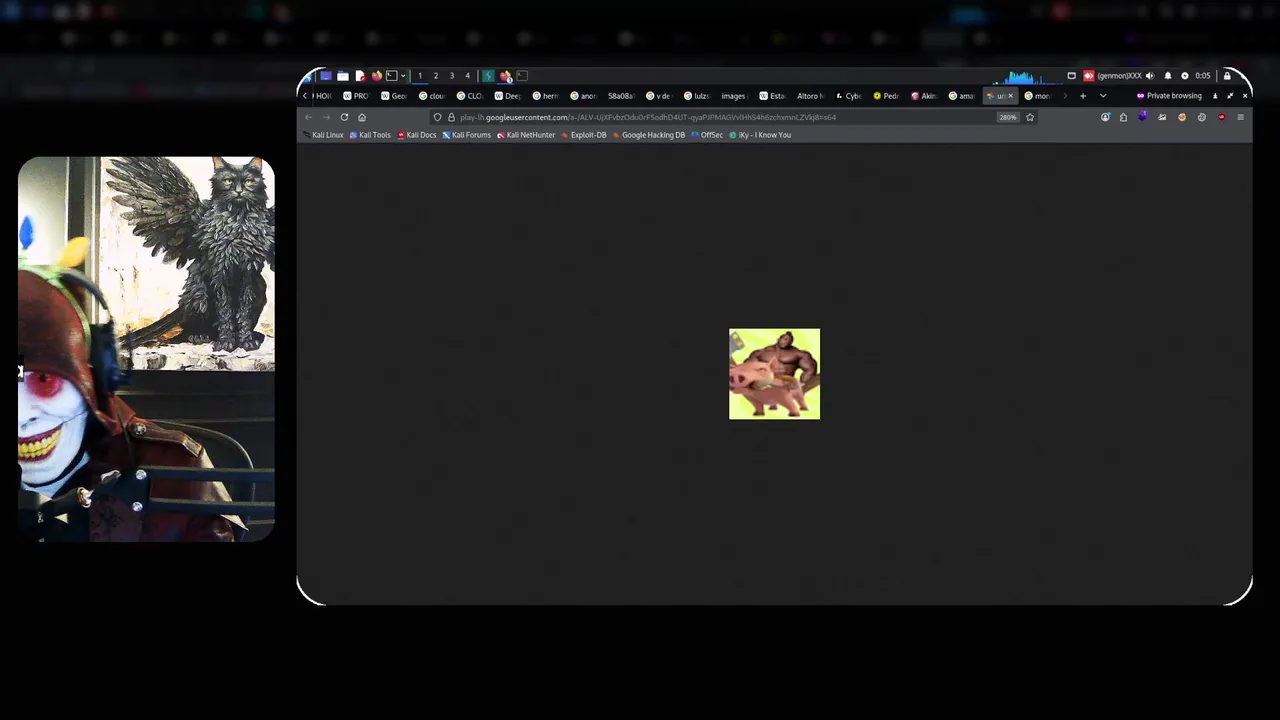Open the Google Hacking DB bookmark

point(649,135)
